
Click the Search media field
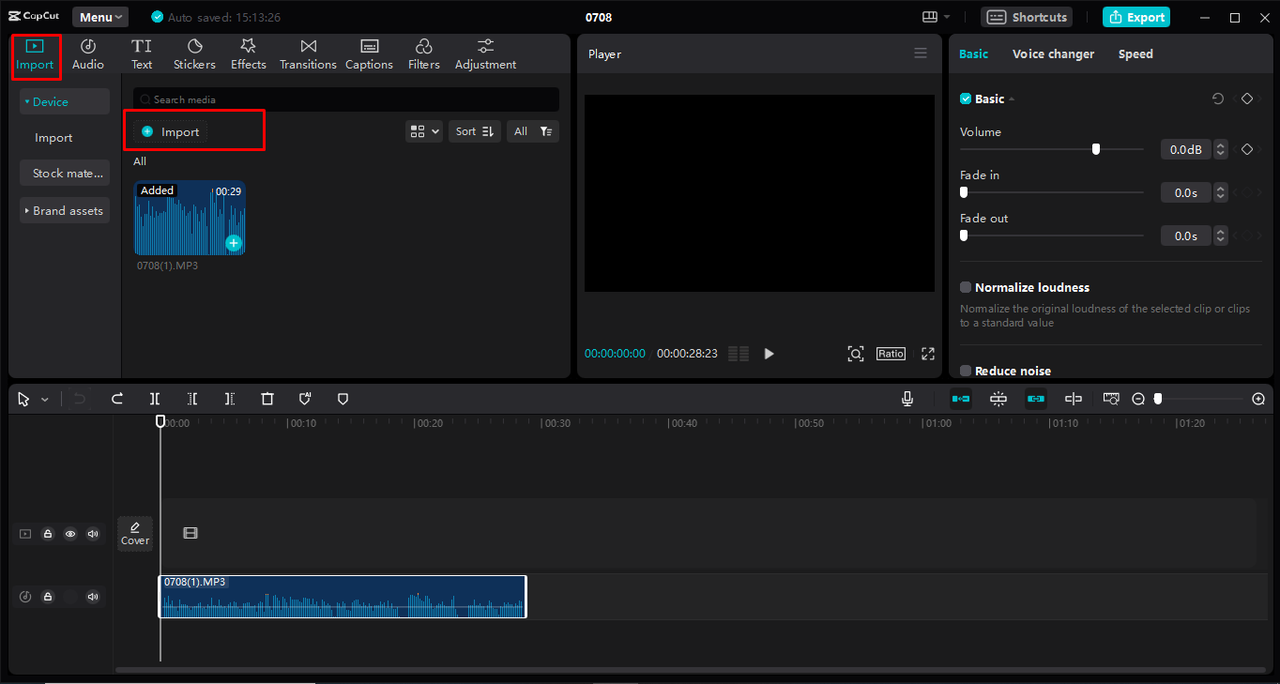click(x=346, y=100)
